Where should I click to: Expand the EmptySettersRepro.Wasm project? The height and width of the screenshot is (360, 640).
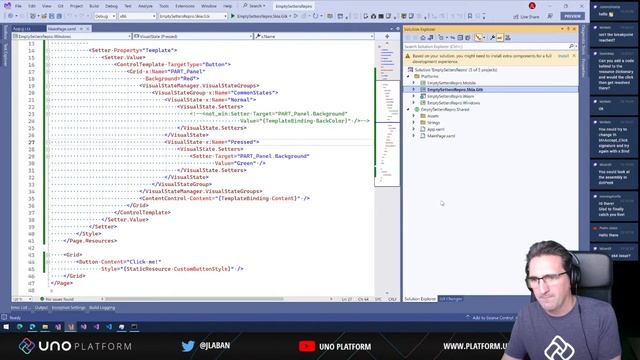click(x=414, y=96)
